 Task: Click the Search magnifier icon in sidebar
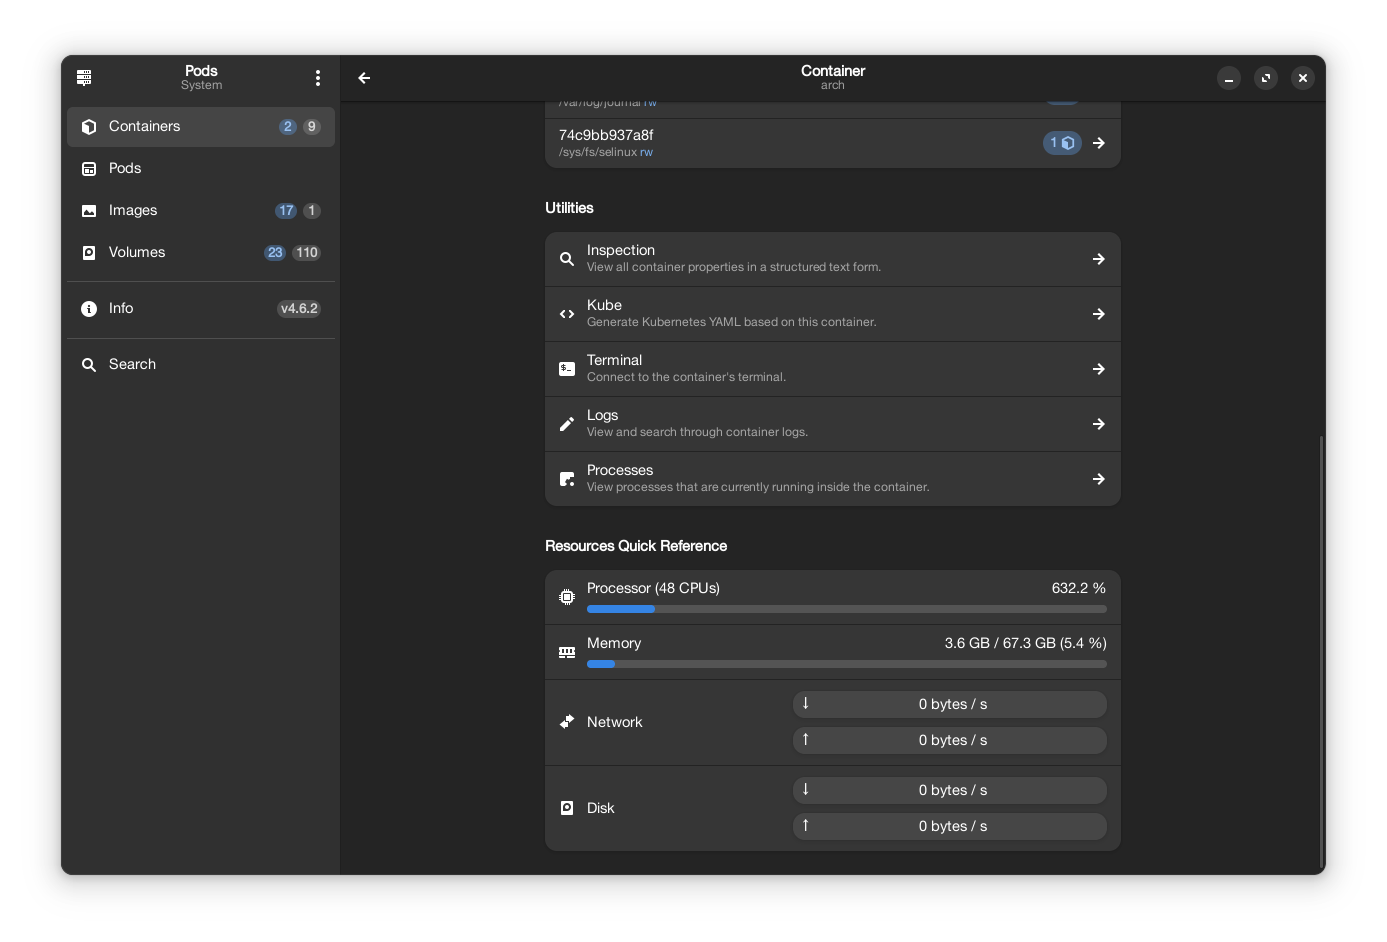click(89, 364)
